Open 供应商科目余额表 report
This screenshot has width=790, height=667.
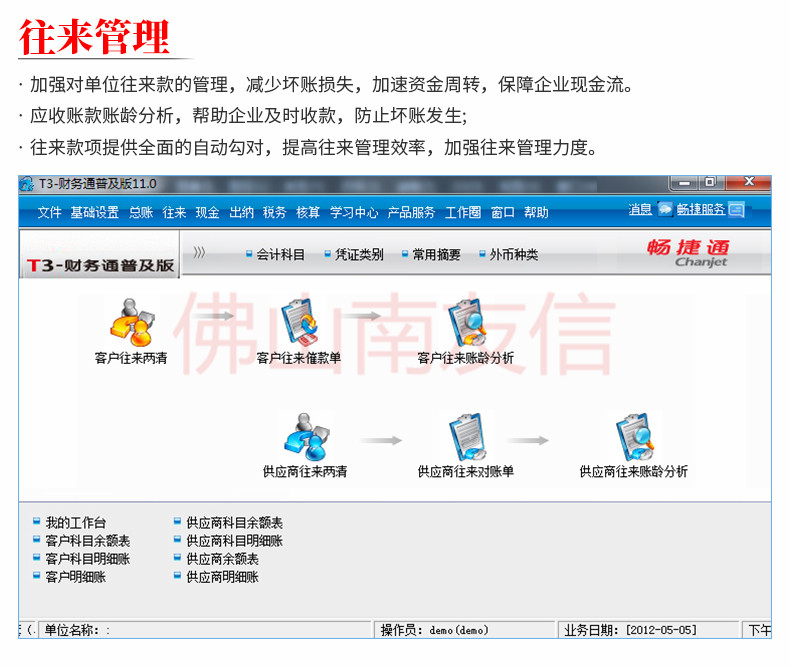tap(229, 522)
